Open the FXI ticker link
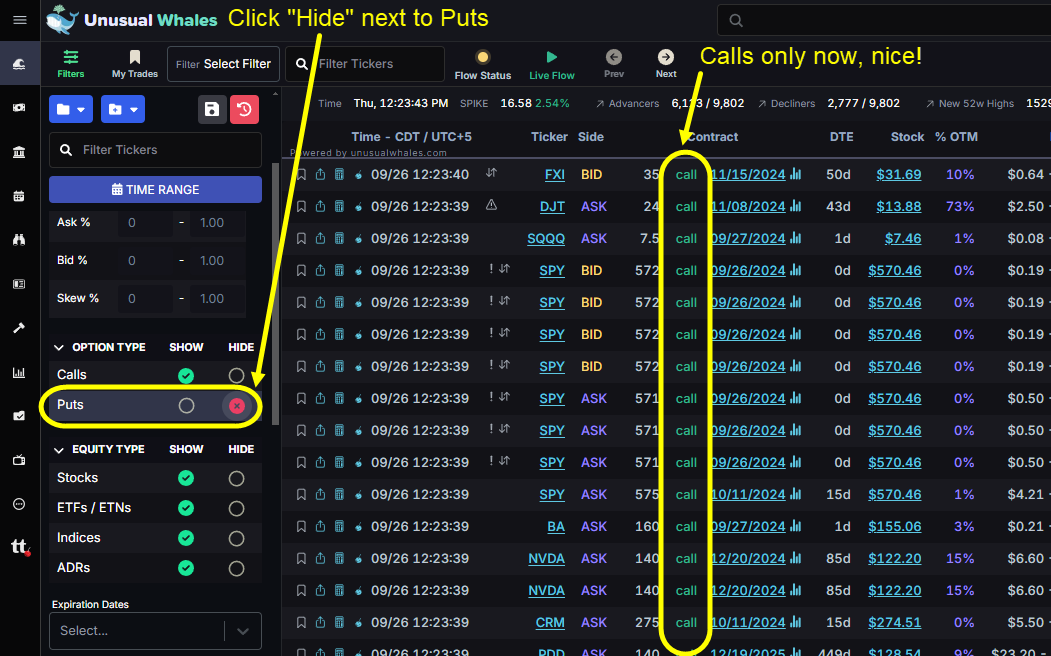1051x656 pixels. [555, 175]
